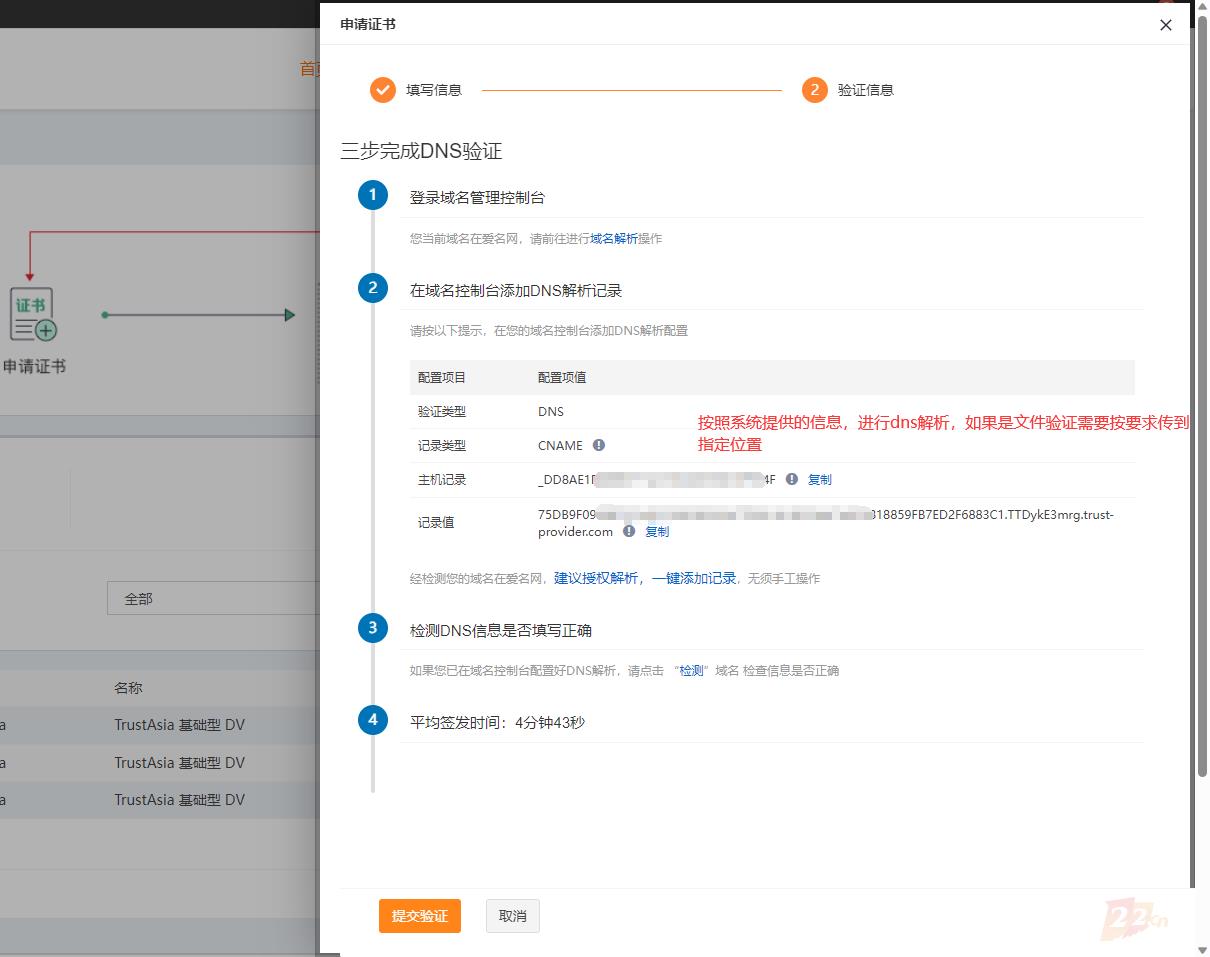The height and width of the screenshot is (957, 1210).
Task: Click the orange checkmark on the 填写信息 step
Action: [x=383, y=89]
